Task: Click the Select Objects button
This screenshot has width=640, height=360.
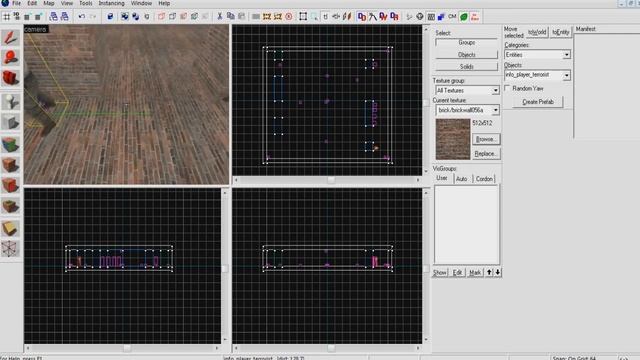Action: click(x=467, y=55)
